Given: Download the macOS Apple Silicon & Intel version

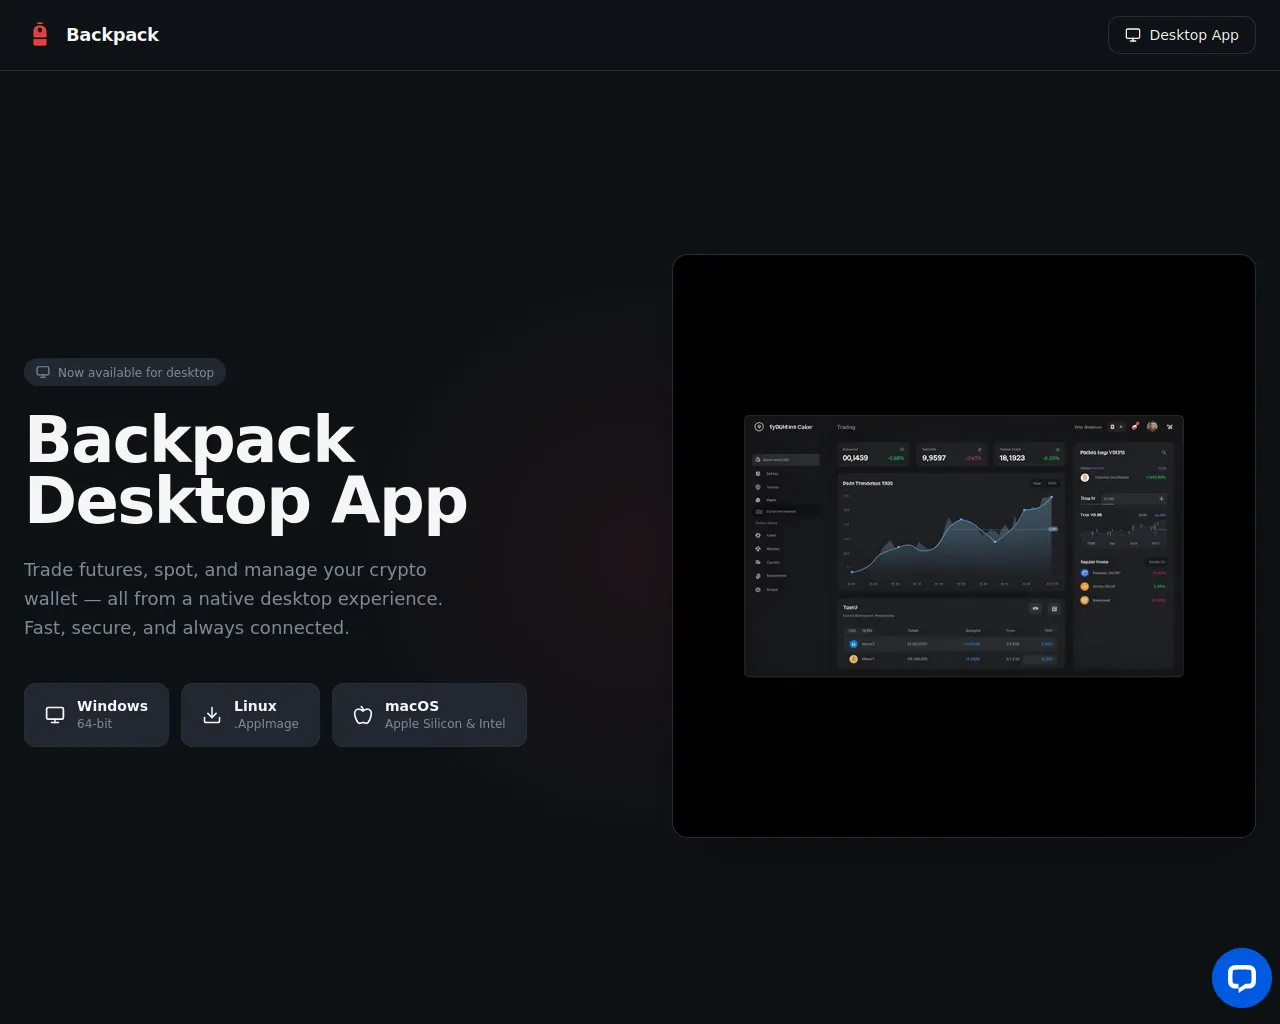Looking at the screenshot, I should coord(429,715).
